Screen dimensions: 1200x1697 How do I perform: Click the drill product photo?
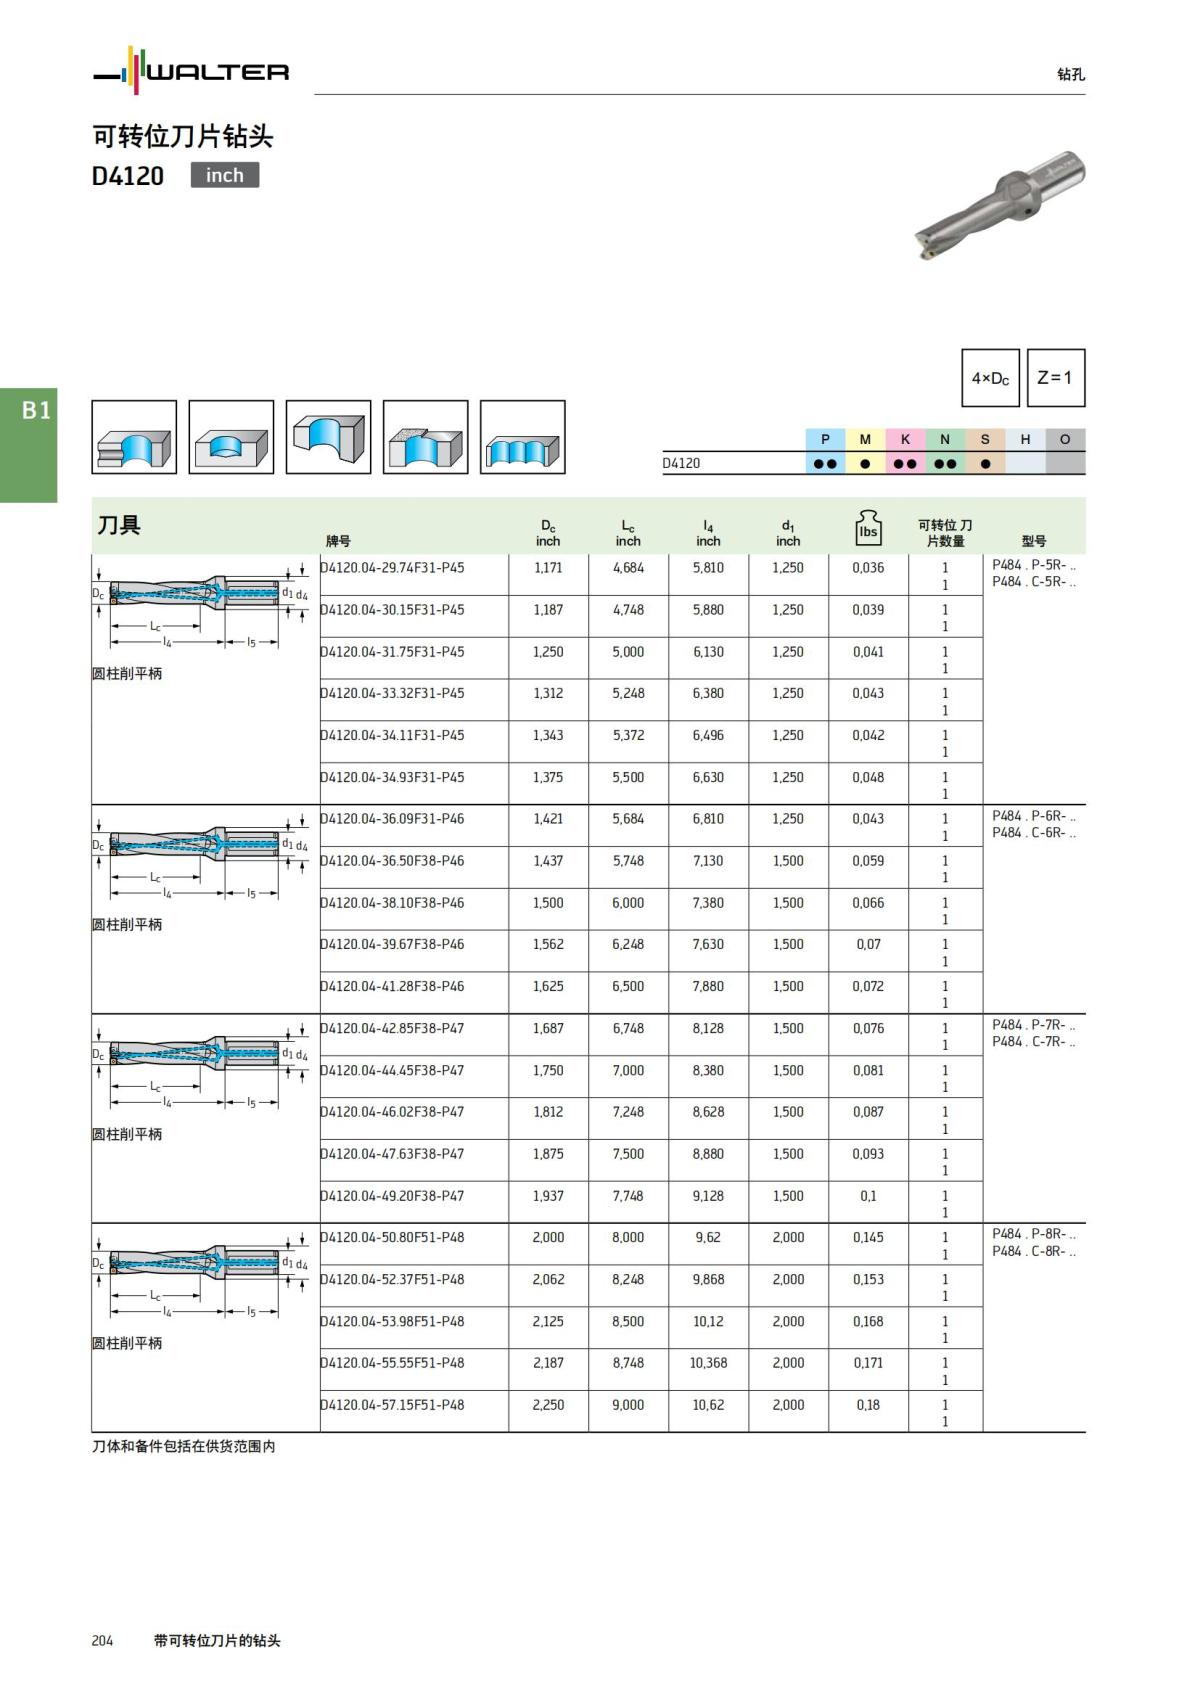pos(999,205)
